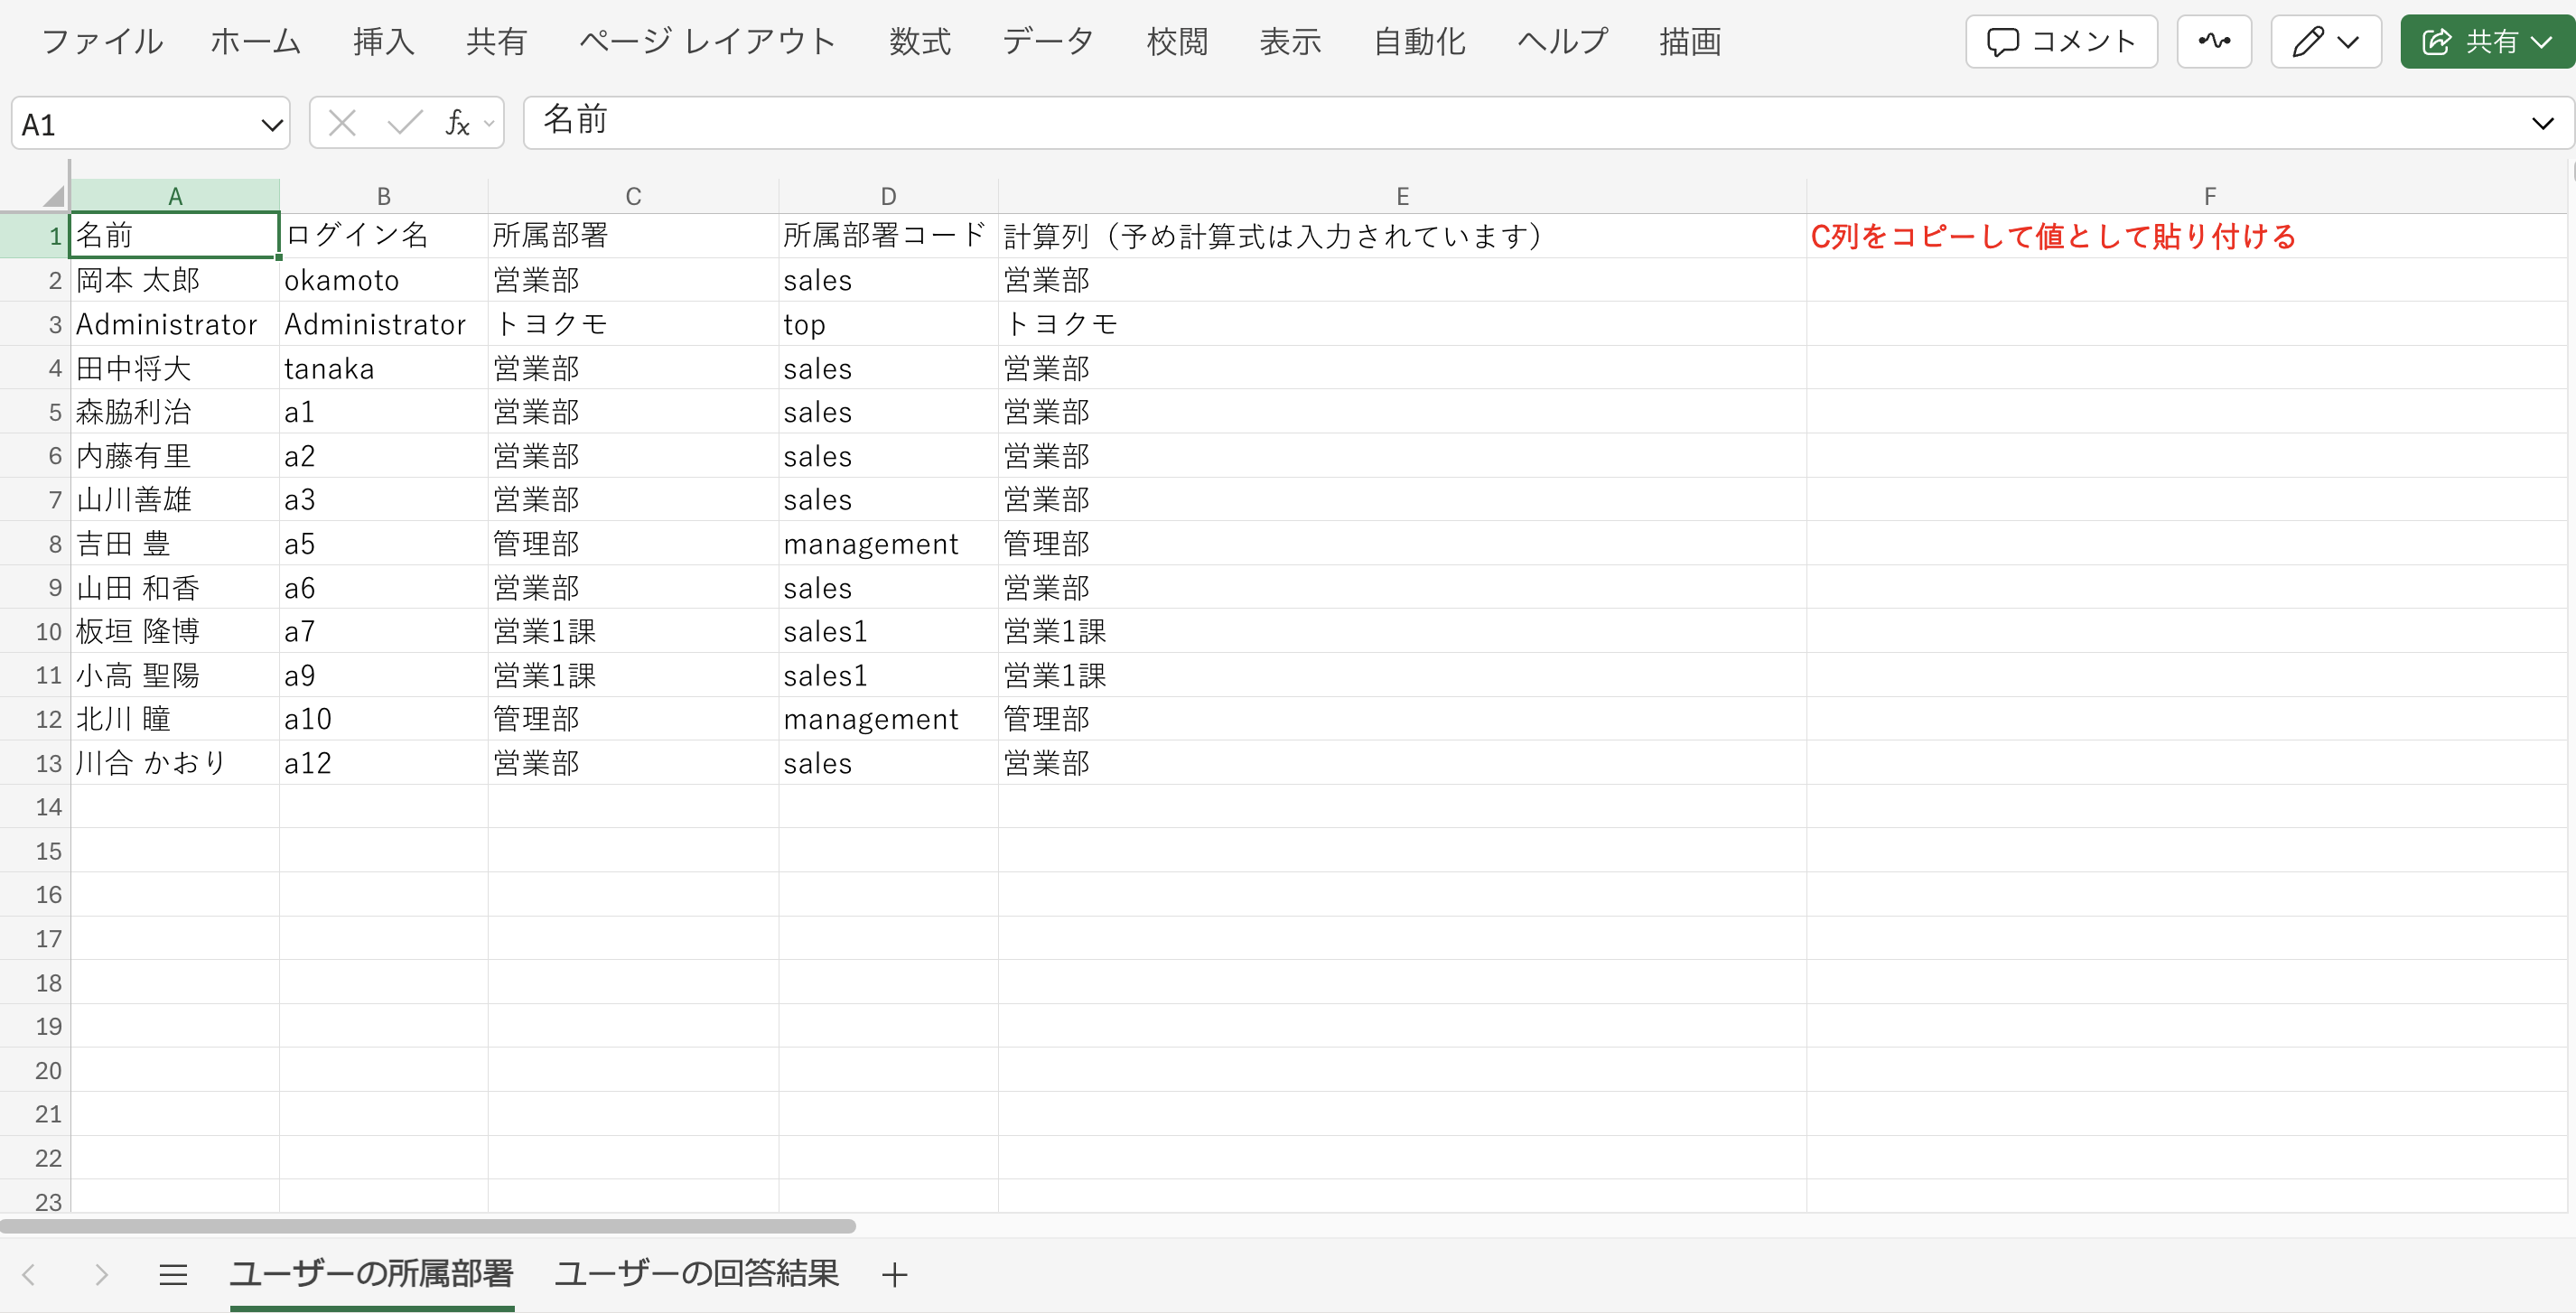Click the cancel X icon in formula bar
This screenshot has width=2576, height=1313.
342,123
